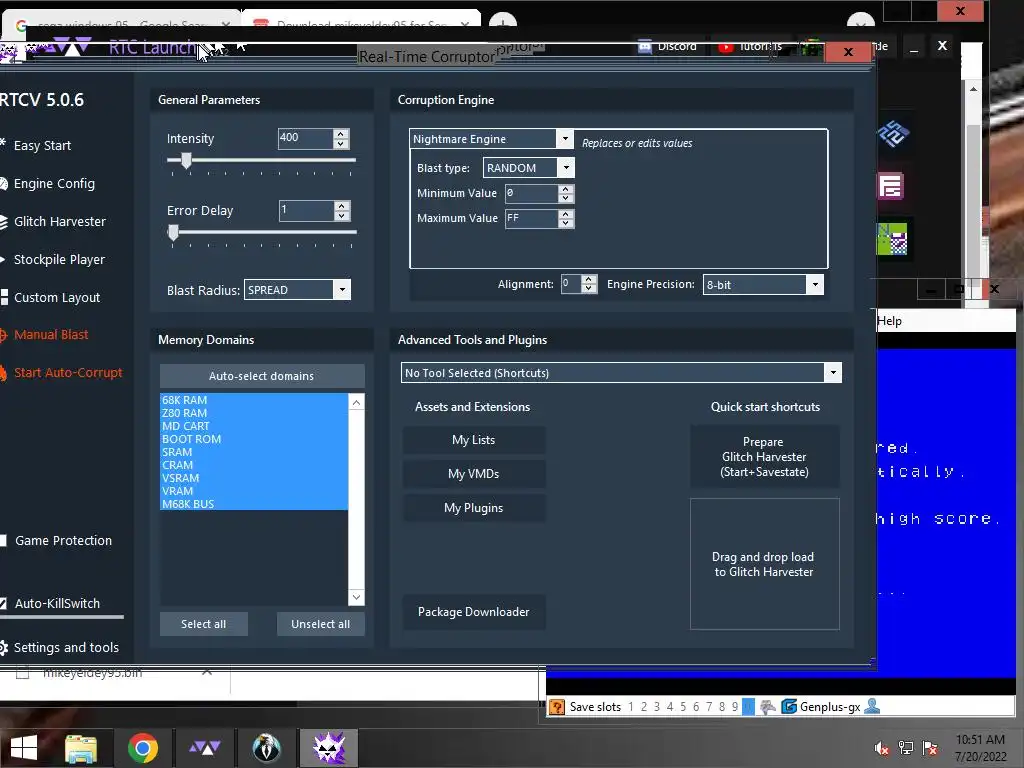Click the drag and drop Glitch Harvester box
Image resolution: width=1024 pixels, height=768 pixels.
764,564
